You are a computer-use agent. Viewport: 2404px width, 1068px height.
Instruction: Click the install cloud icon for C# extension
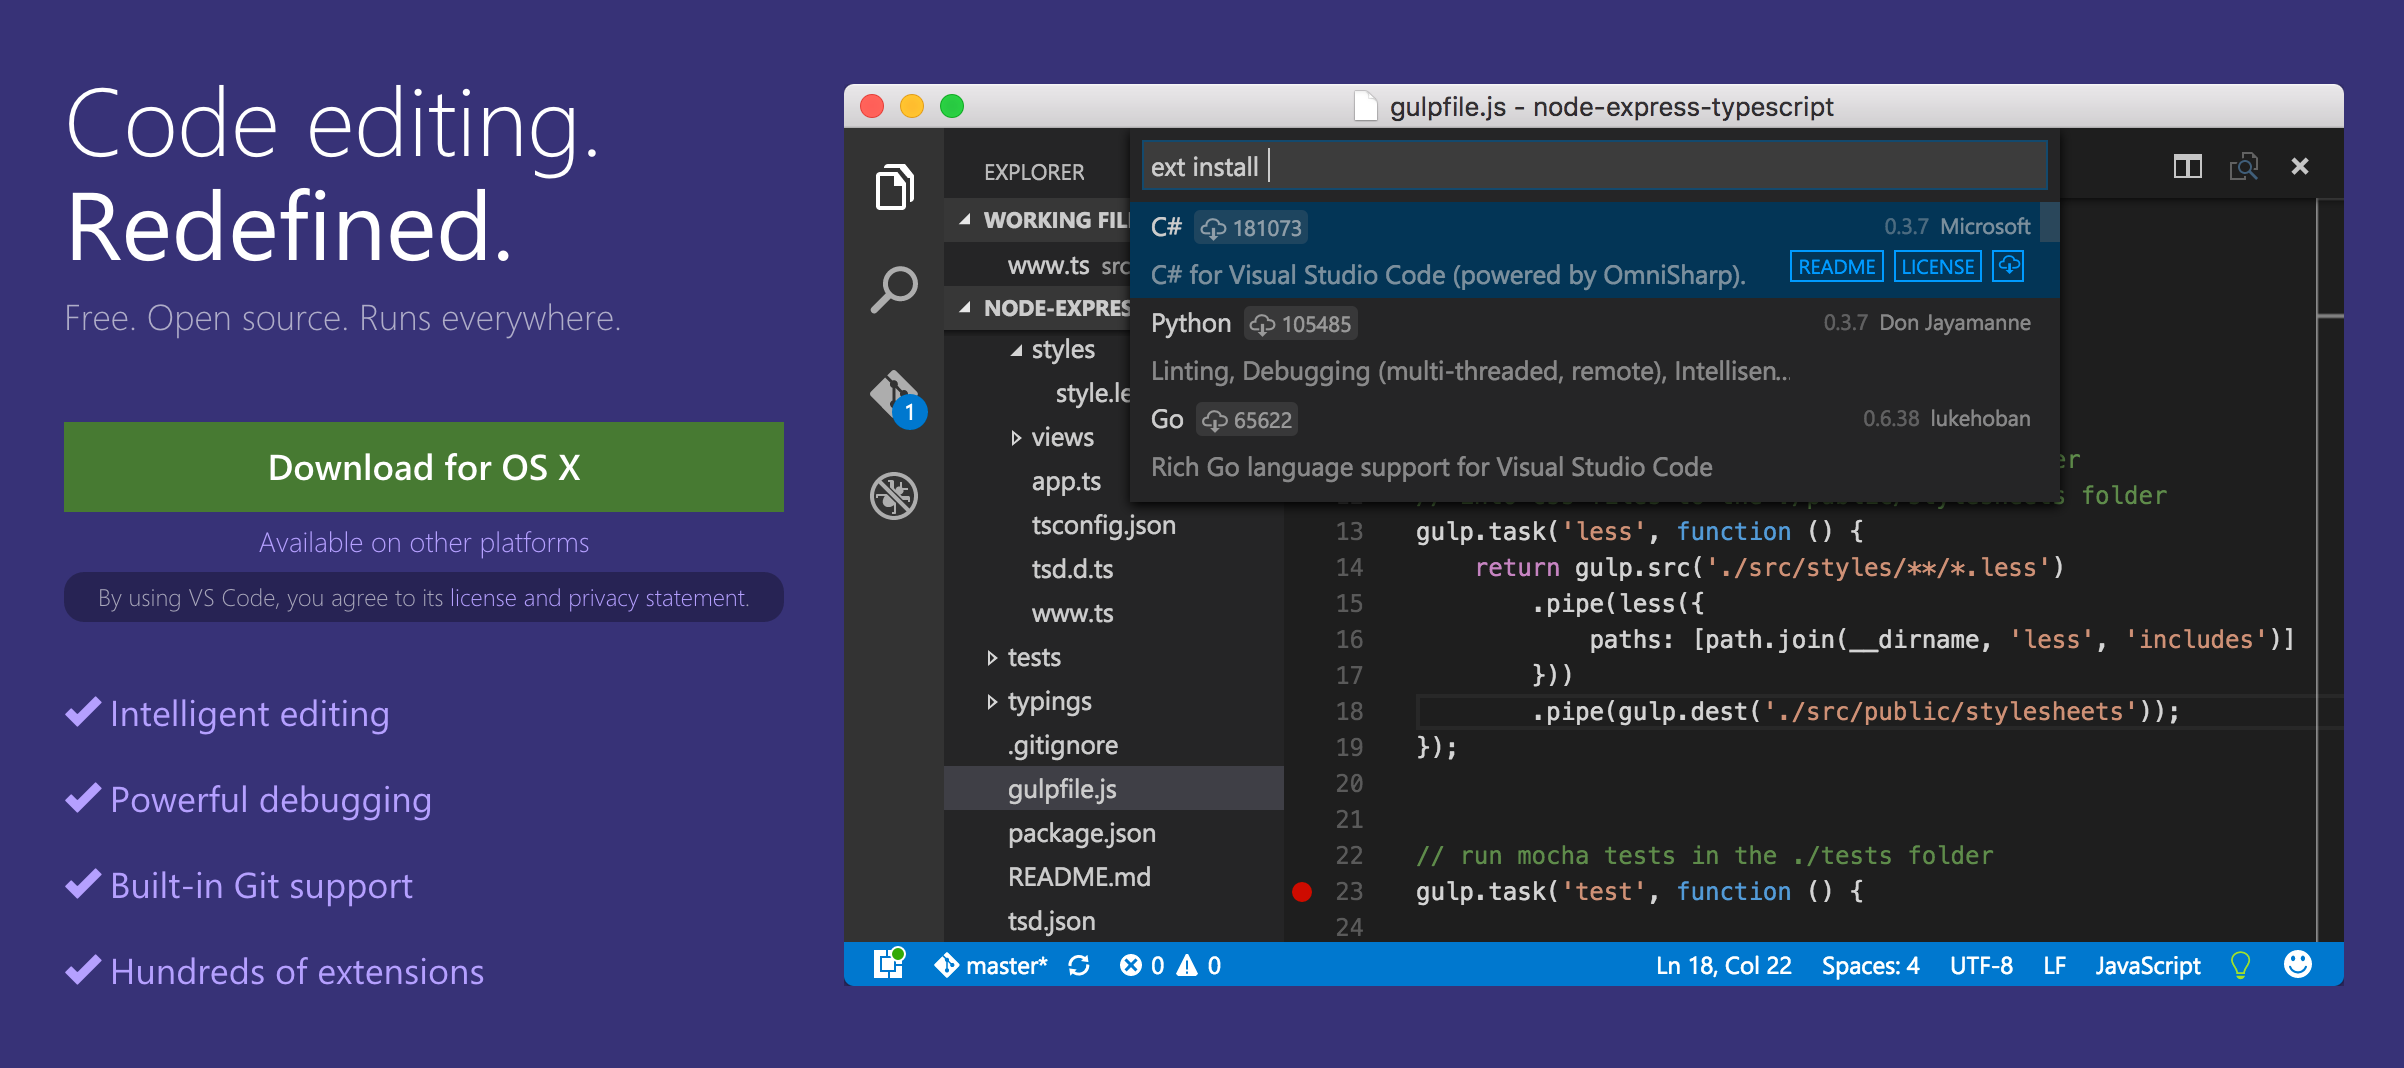pyautogui.click(x=2008, y=266)
